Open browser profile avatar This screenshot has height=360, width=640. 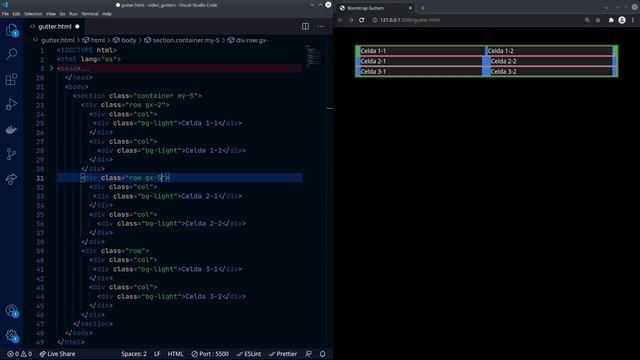[x=622, y=20]
